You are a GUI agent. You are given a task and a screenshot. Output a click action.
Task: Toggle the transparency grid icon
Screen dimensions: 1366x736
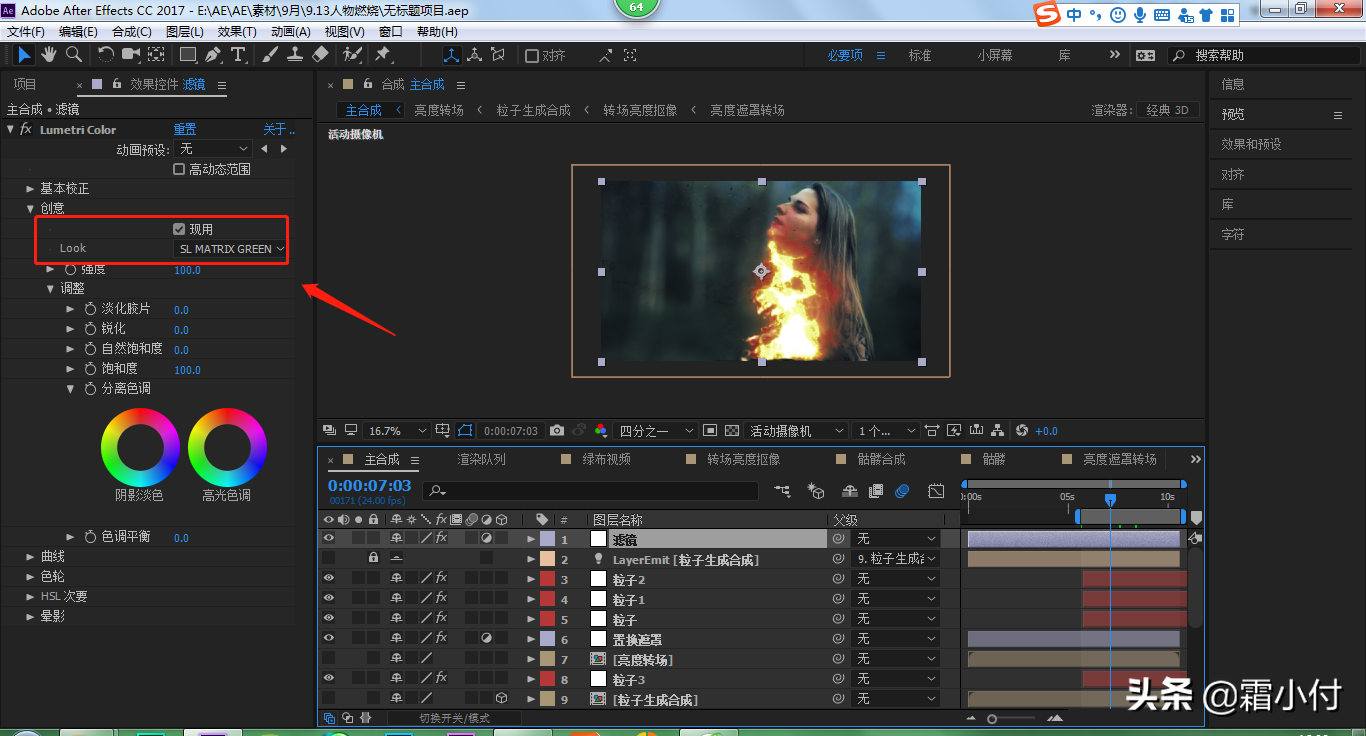click(732, 431)
